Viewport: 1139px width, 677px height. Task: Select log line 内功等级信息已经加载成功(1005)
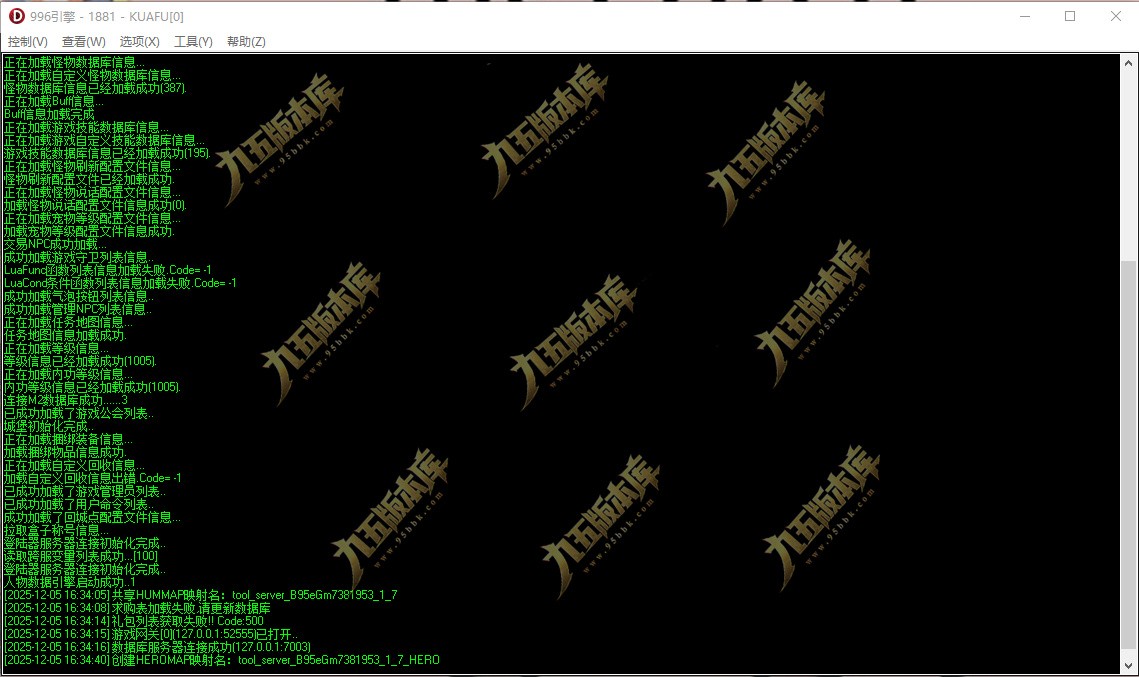92,387
